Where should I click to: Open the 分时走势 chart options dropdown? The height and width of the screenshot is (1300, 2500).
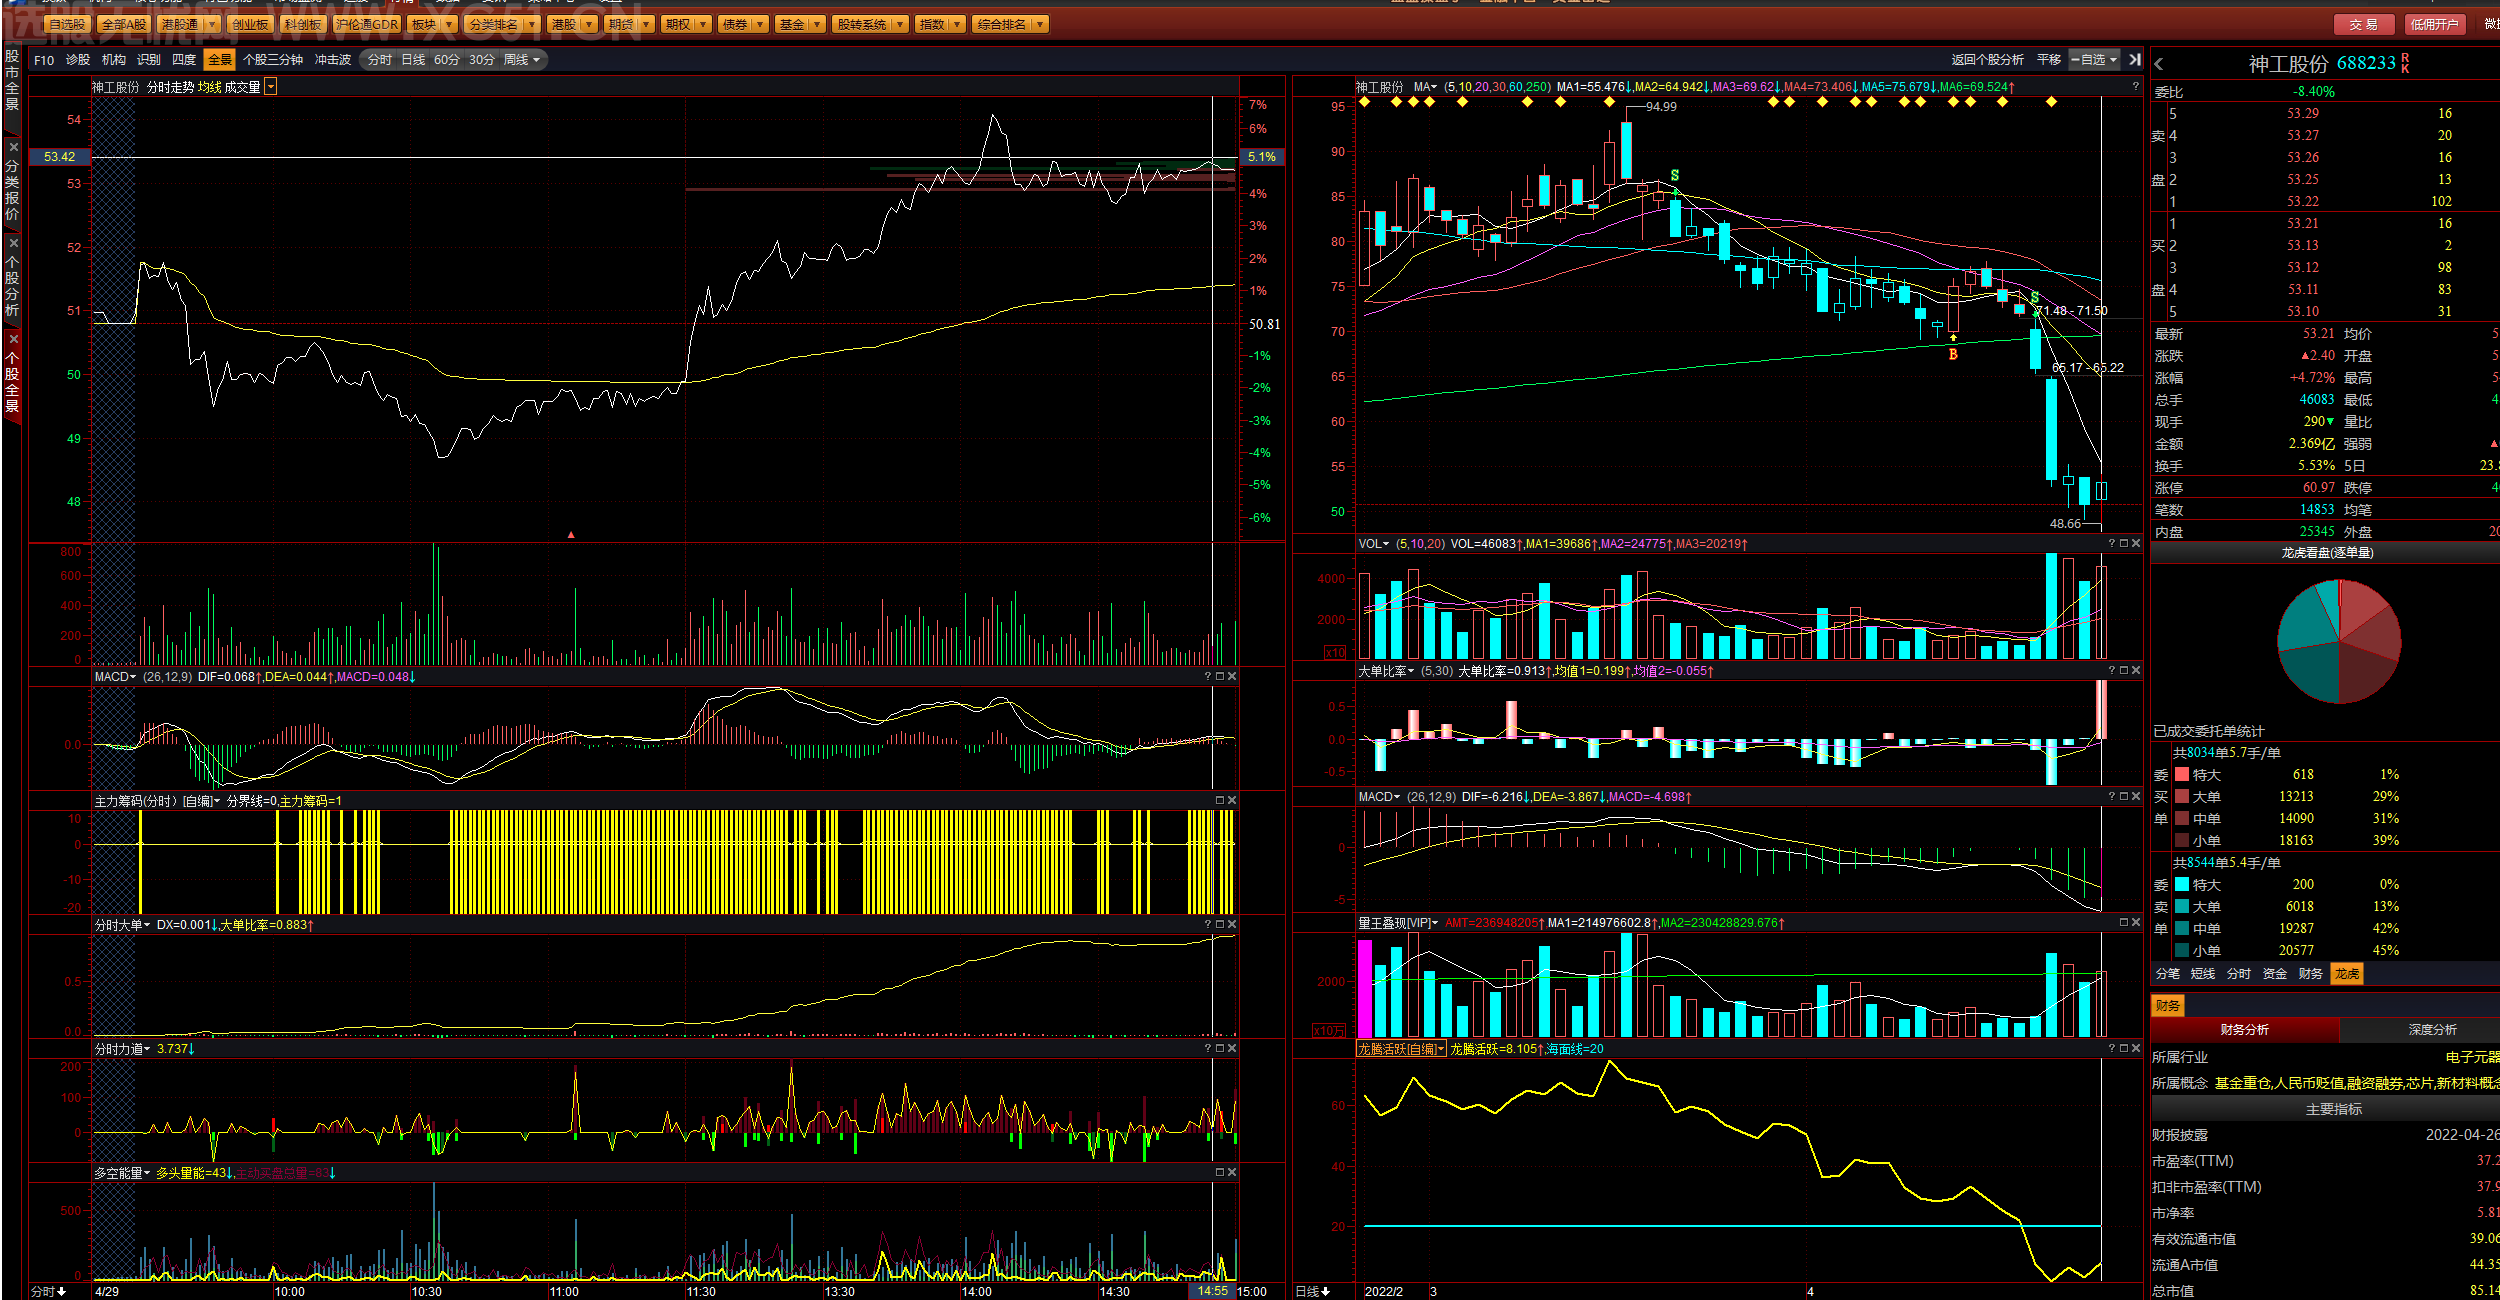(x=270, y=88)
